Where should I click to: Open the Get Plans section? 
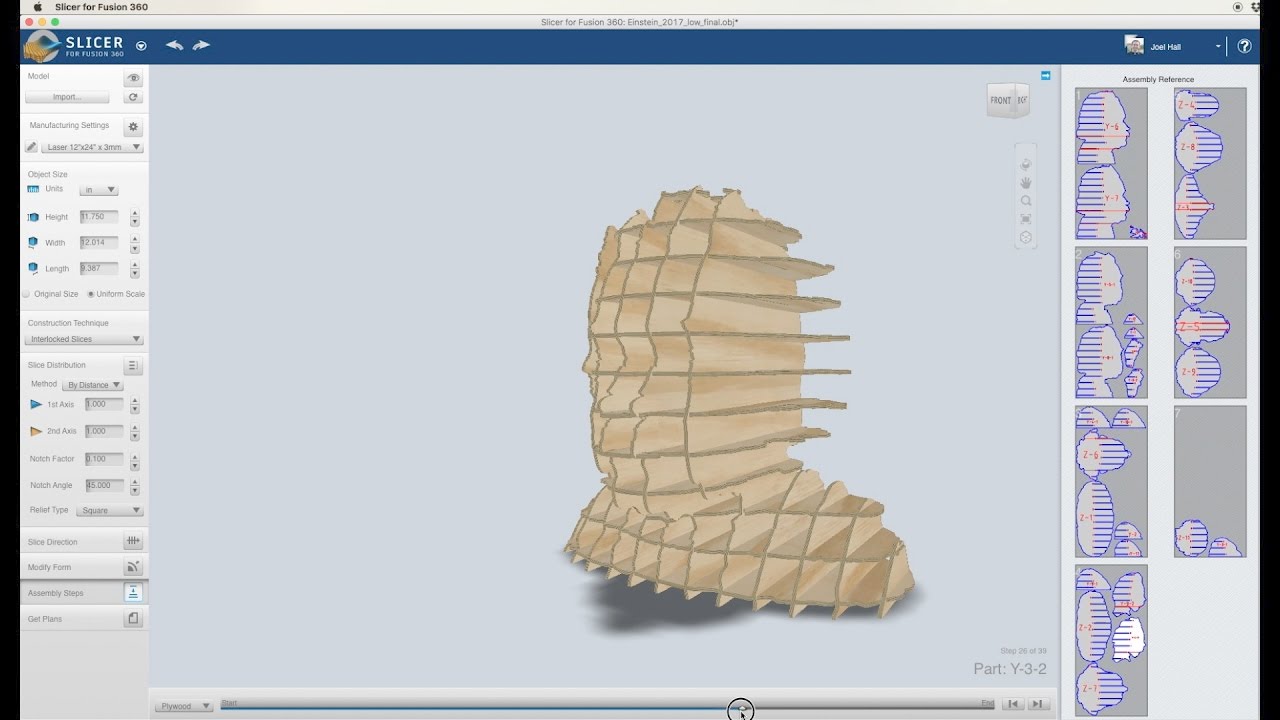[x=84, y=619]
